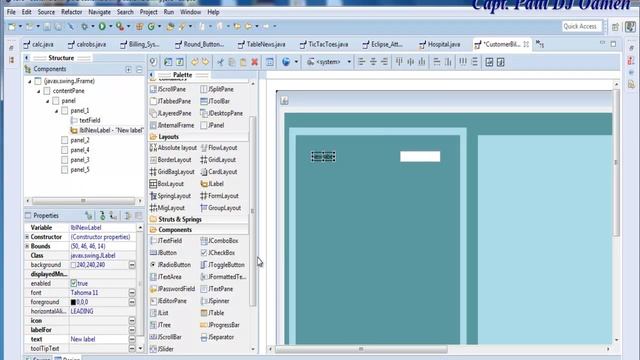The height and width of the screenshot is (360, 640).
Task: Click the Cut scissors icon
Action: coord(220,62)
